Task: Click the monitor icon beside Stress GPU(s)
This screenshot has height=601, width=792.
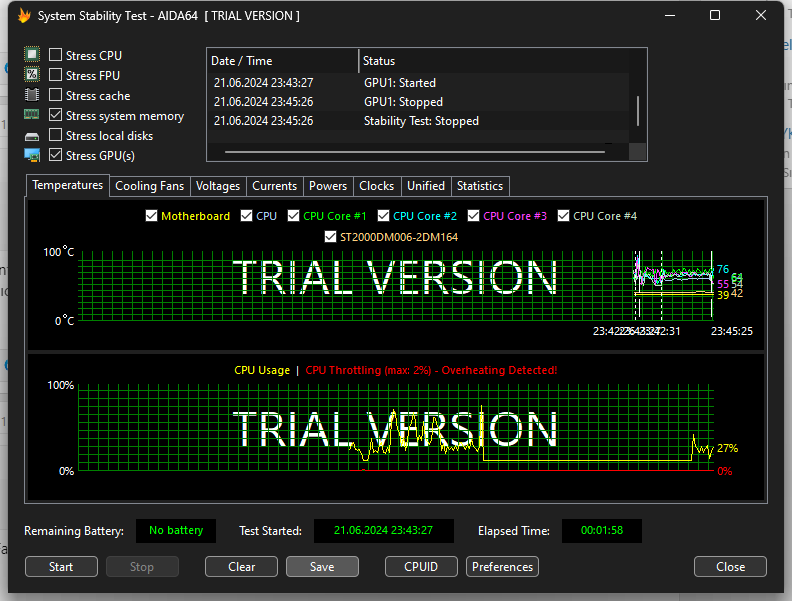Action: (32, 156)
